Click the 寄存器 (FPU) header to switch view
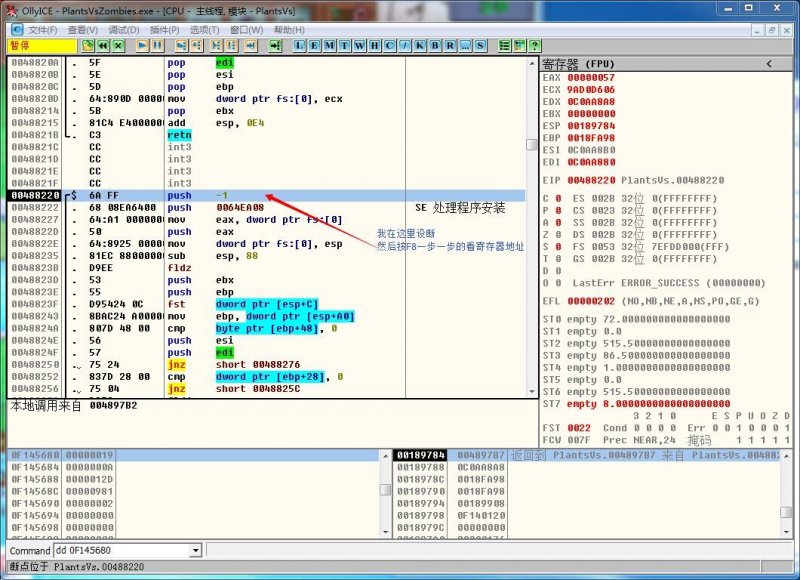800x580 pixels. (x=579, y=64)
